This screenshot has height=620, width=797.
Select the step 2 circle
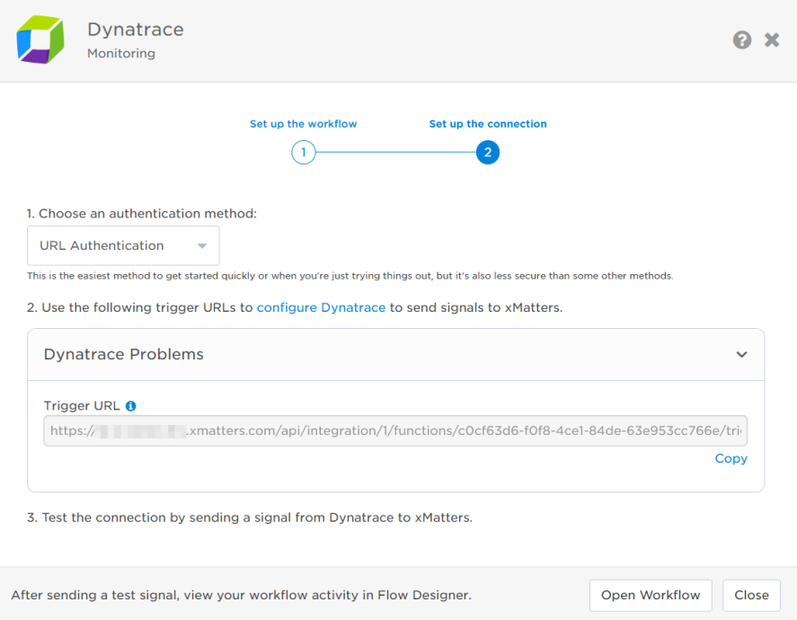coord(487,153)
